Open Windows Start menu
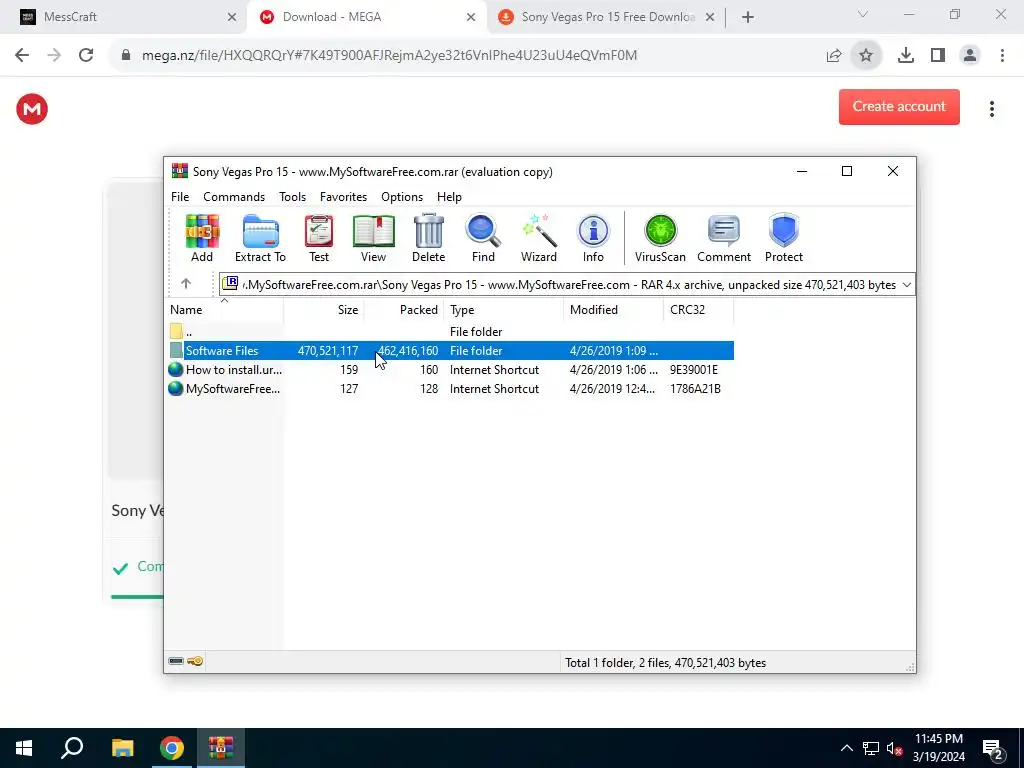Screen dimensions: 1024x768 (24, 748)
